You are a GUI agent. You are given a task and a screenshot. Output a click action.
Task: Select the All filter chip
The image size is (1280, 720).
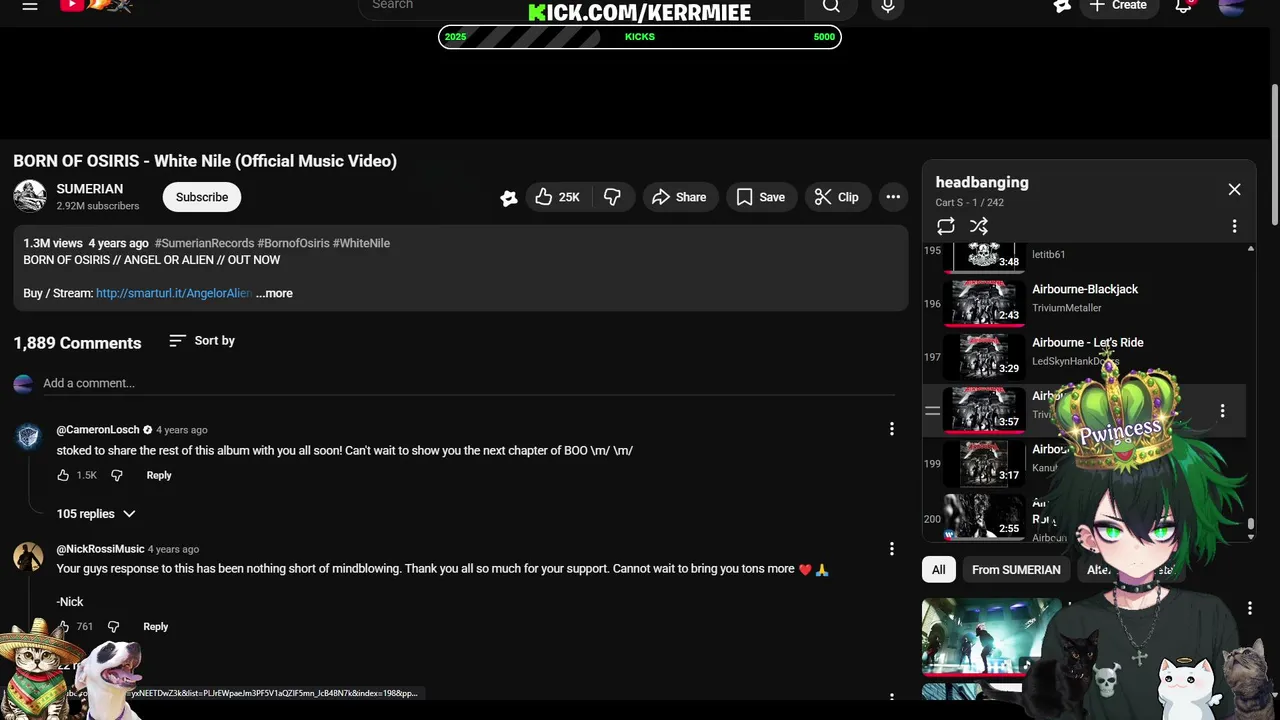[x=938, y=570]
